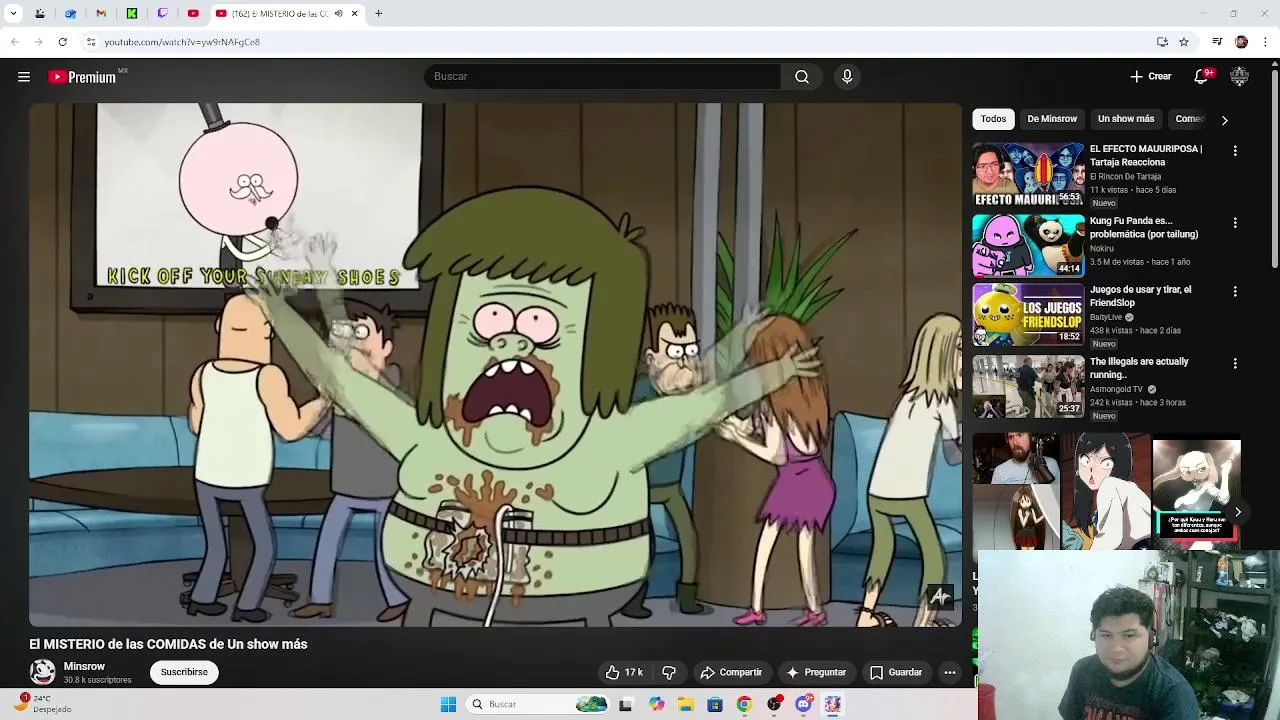
Task: Save video with Guardar button
Action: 896,672
